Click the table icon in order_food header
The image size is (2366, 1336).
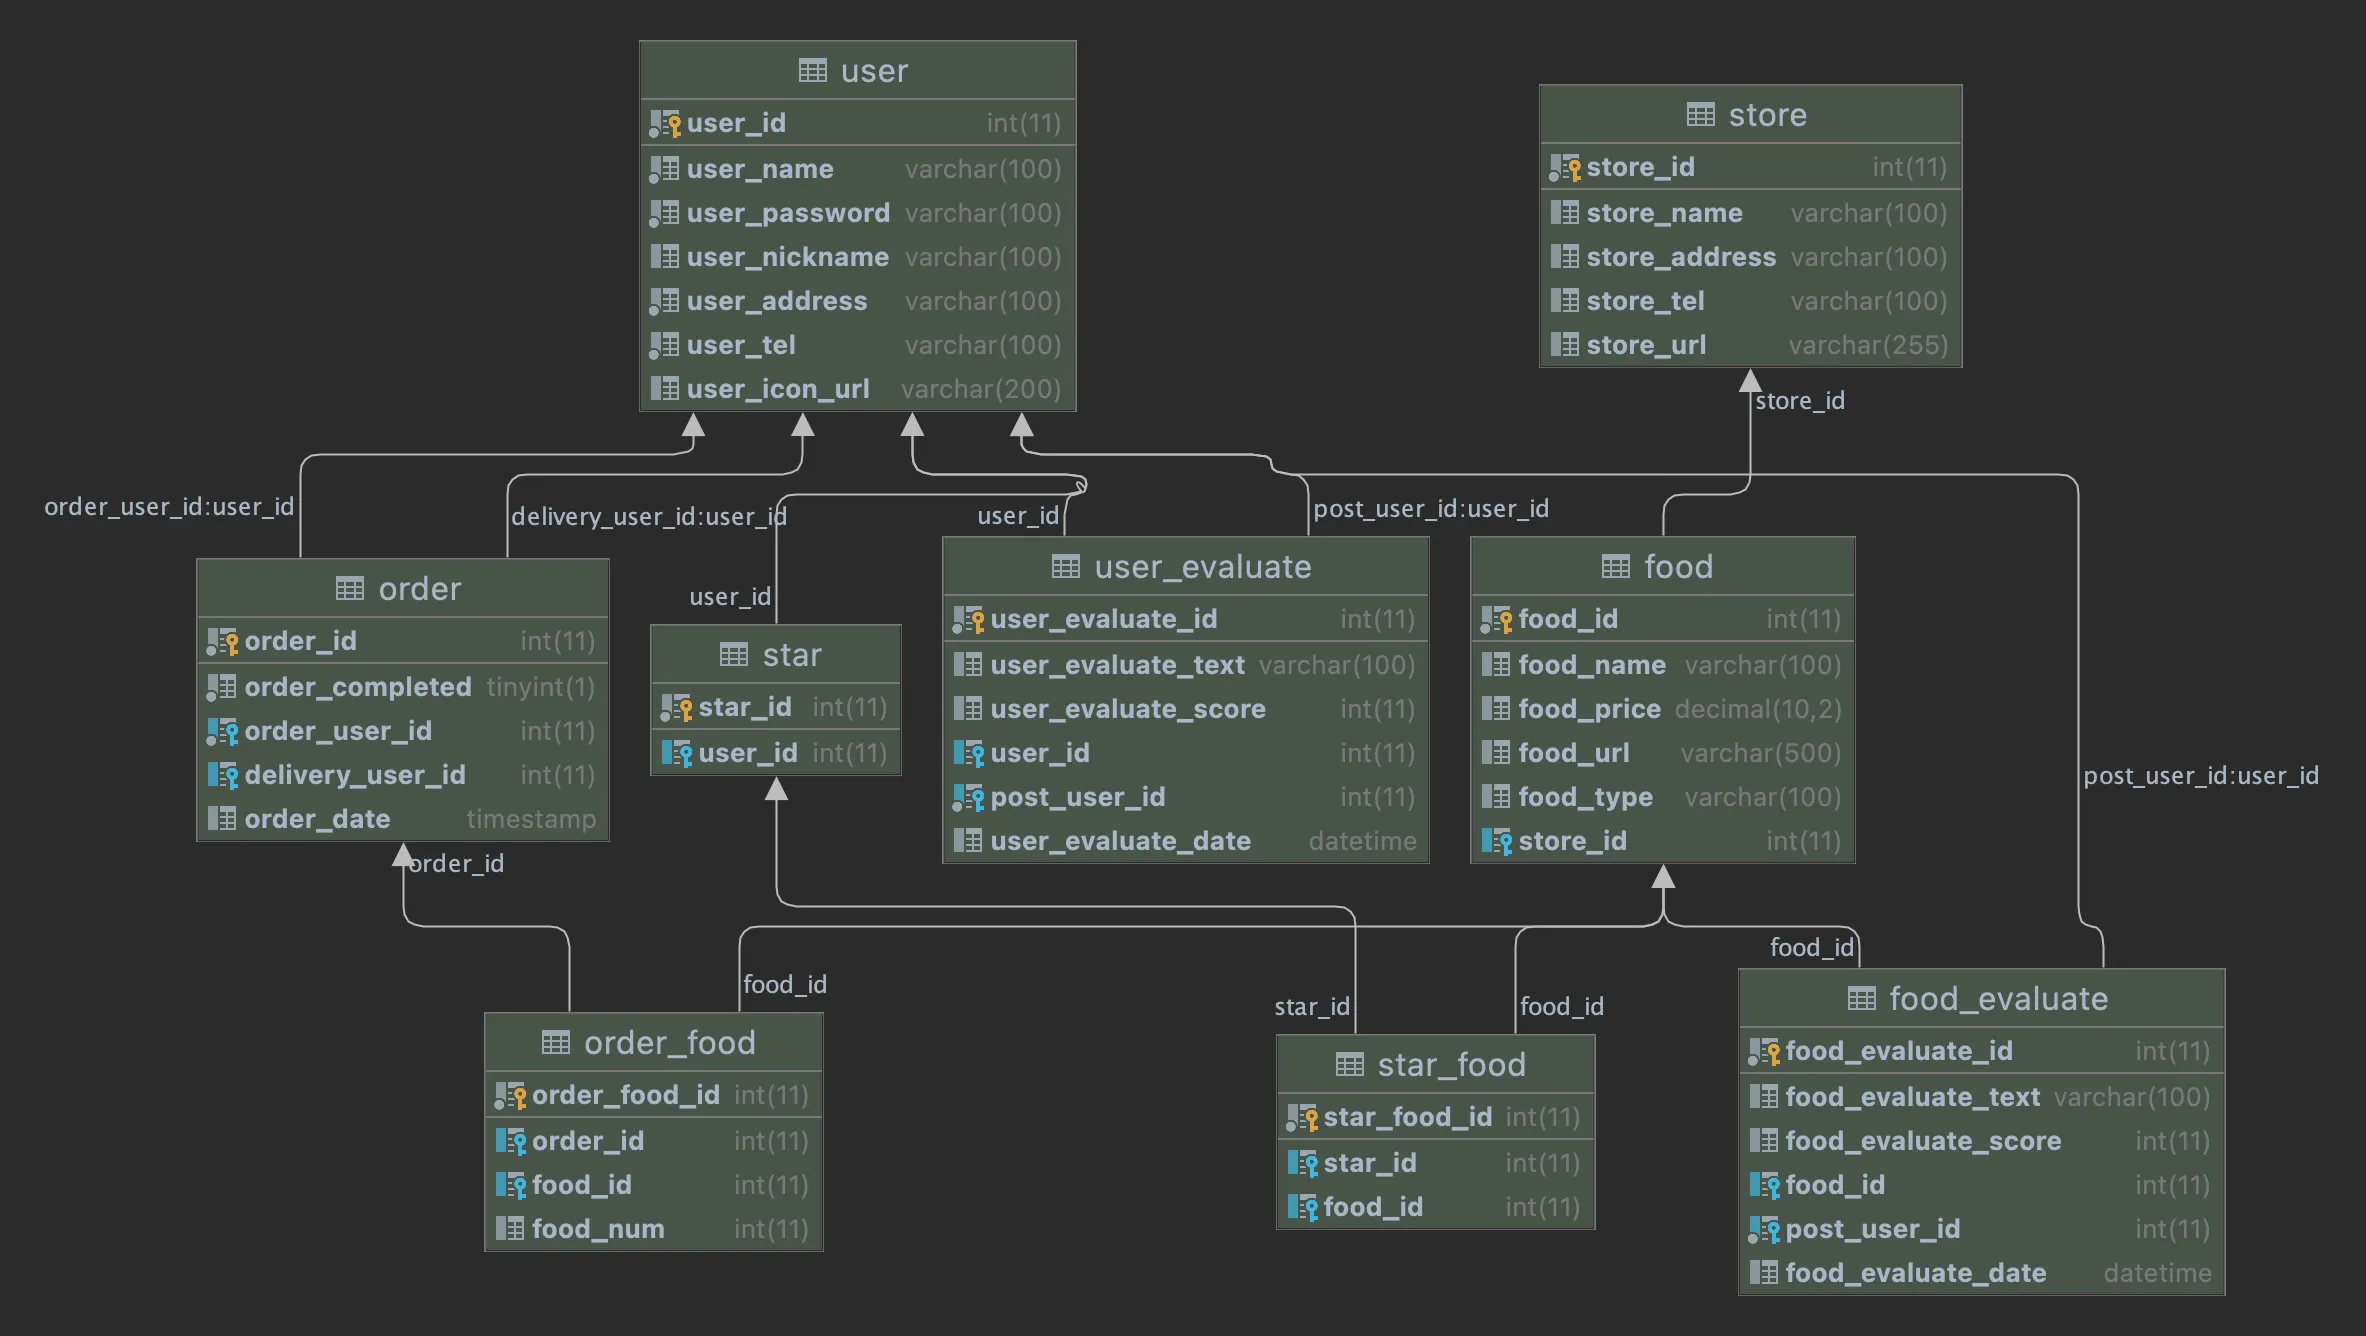555,1043
